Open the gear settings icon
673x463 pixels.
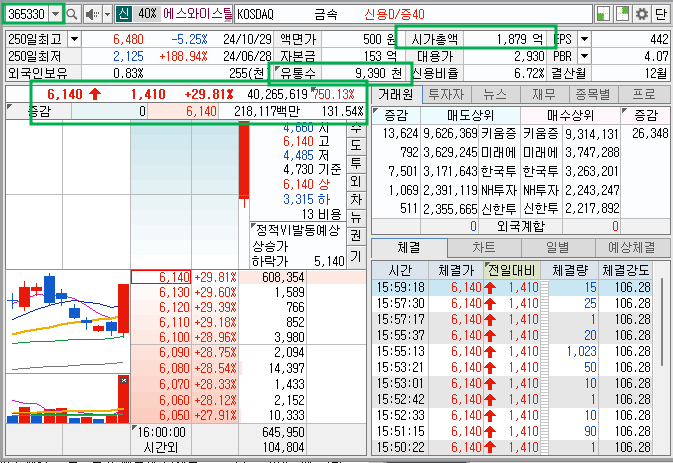click(x=642, y=14)
